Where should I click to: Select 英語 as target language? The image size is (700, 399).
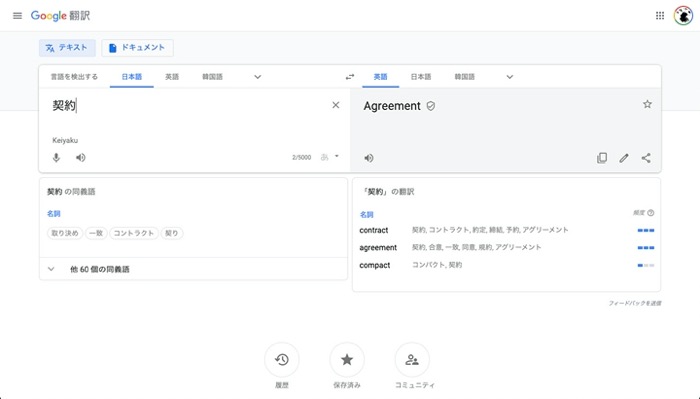pos(380,77)
